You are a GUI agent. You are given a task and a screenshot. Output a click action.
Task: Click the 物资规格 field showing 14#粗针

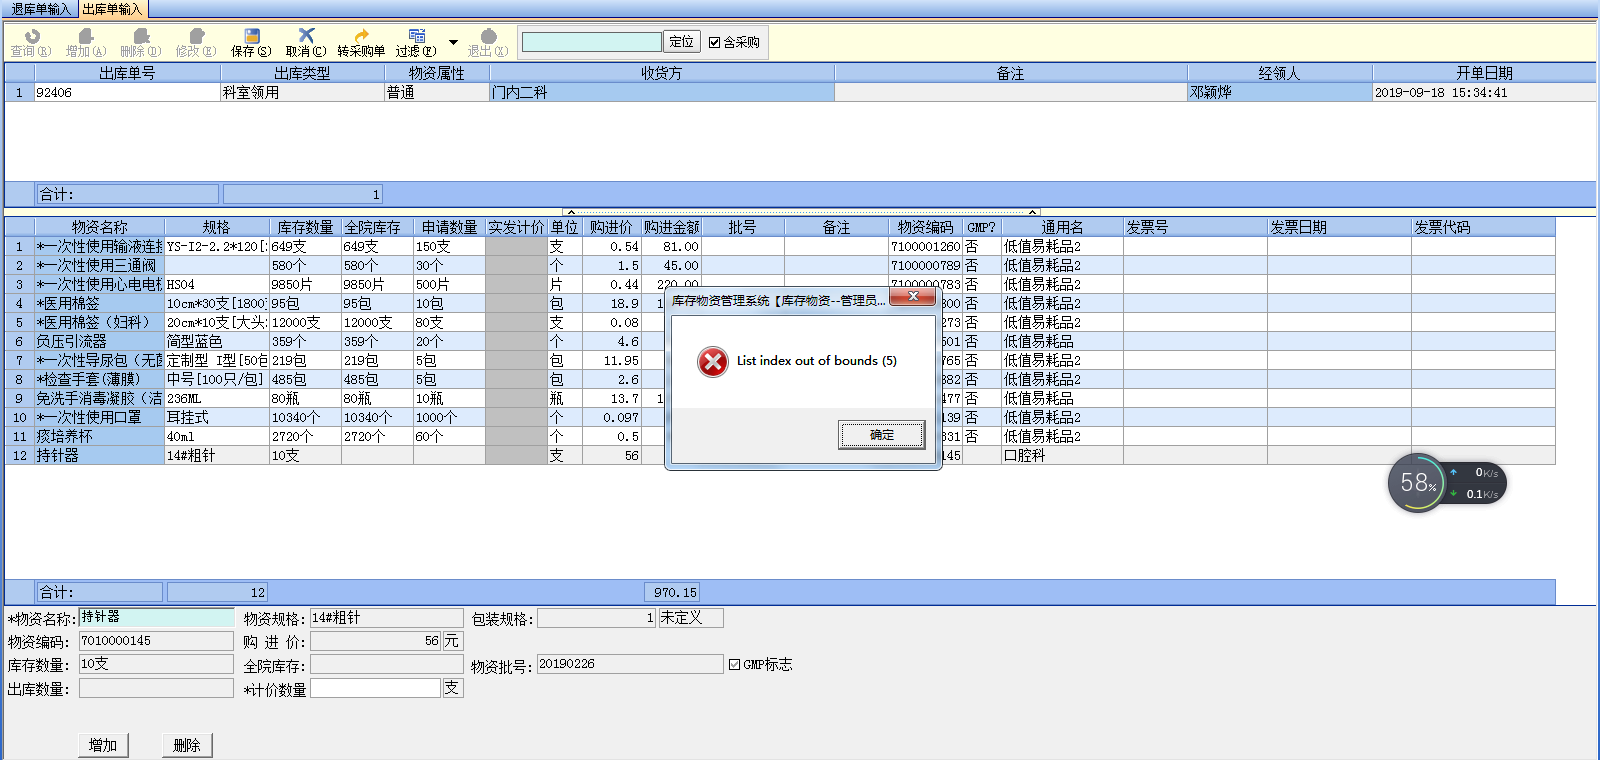(x=386, y=618)
